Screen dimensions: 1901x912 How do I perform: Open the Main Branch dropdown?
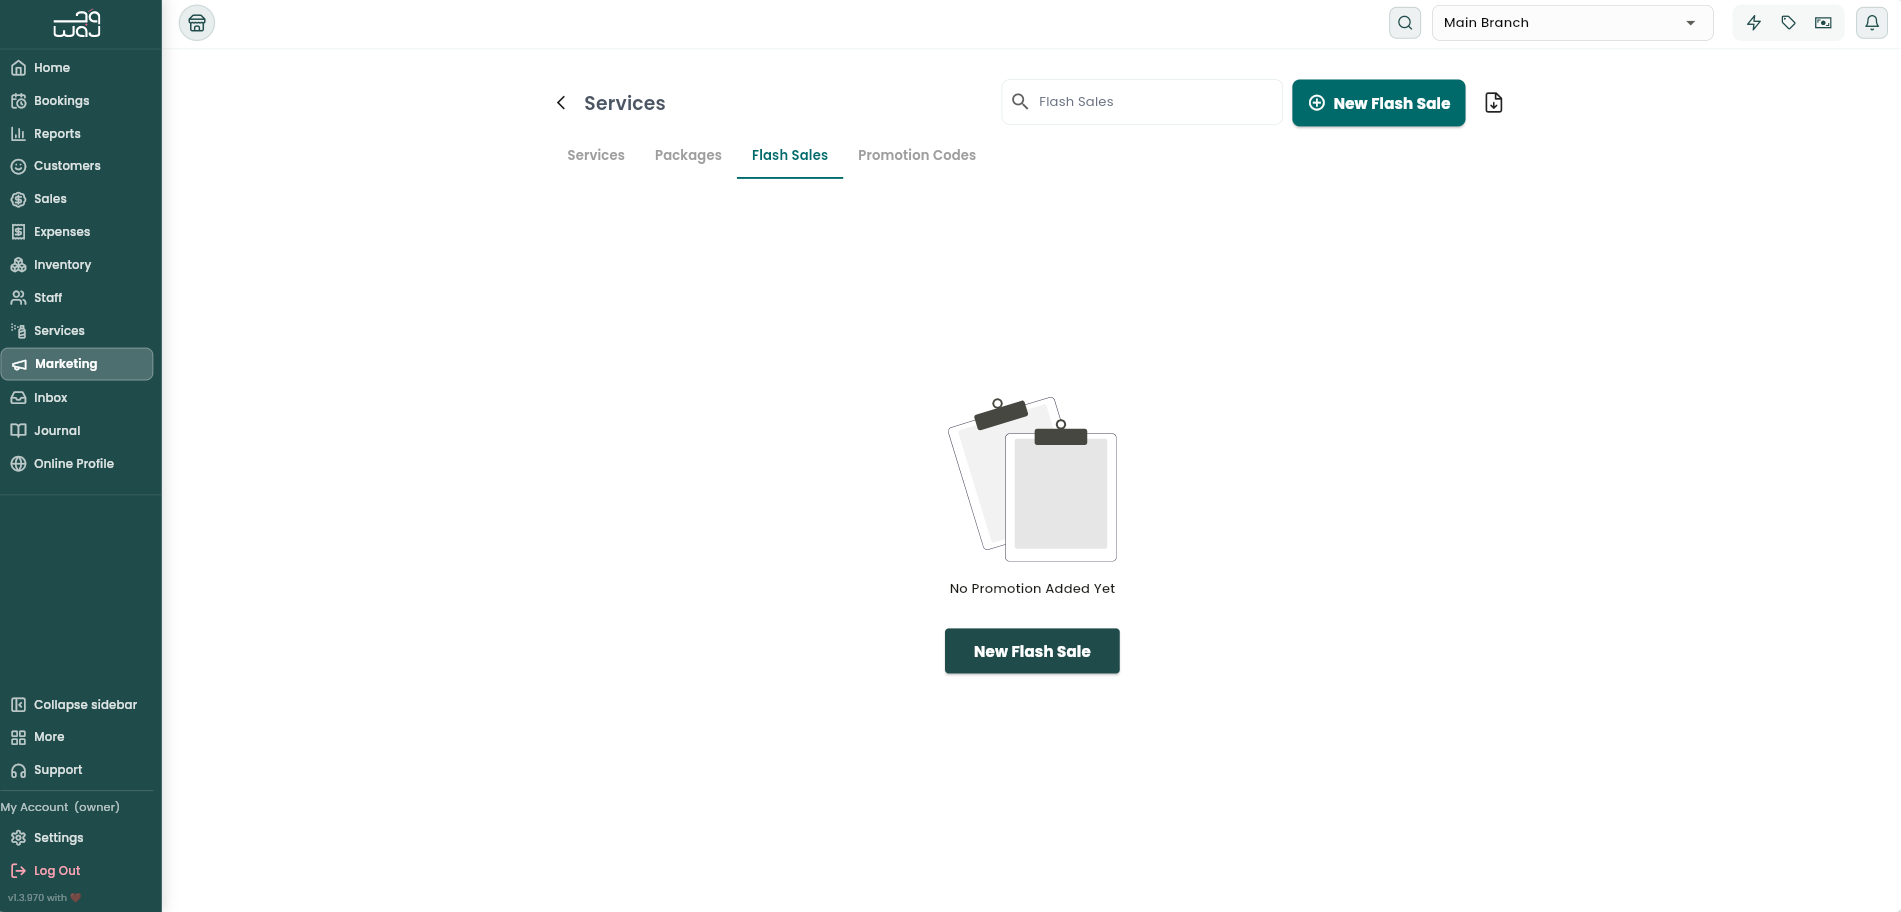point(1572,23)
